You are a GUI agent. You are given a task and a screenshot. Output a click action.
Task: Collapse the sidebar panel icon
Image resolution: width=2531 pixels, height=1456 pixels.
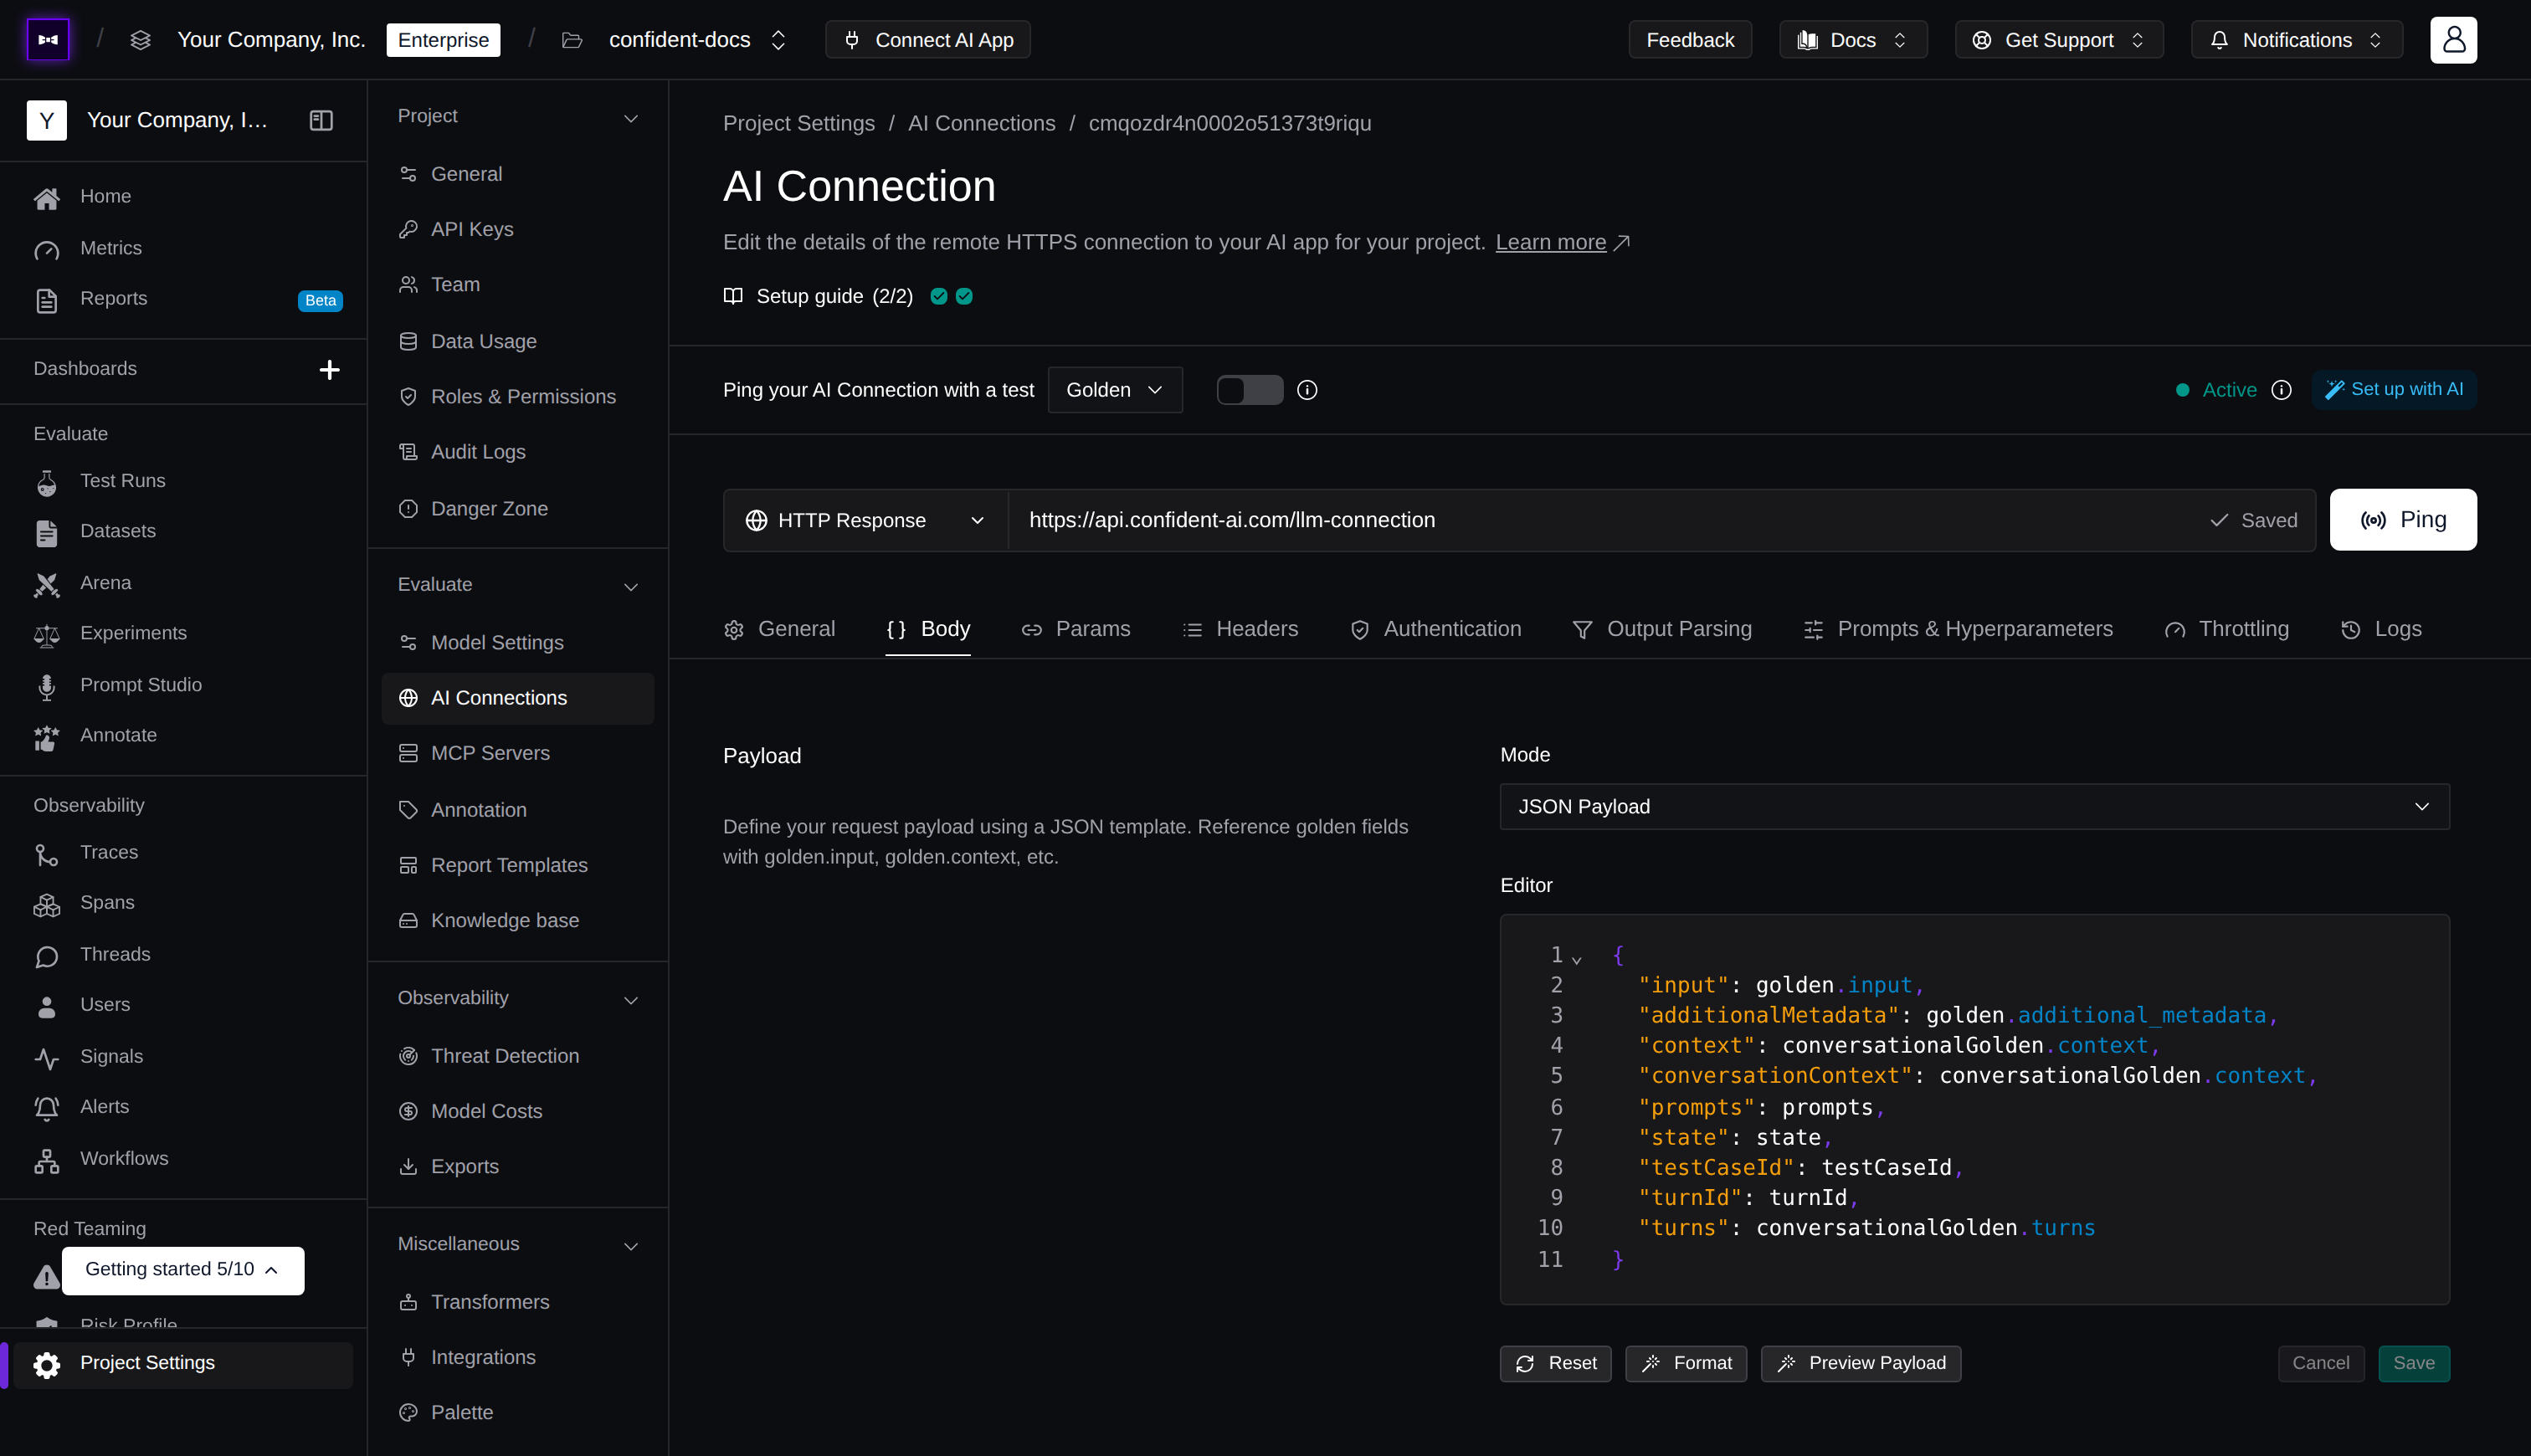321,120
